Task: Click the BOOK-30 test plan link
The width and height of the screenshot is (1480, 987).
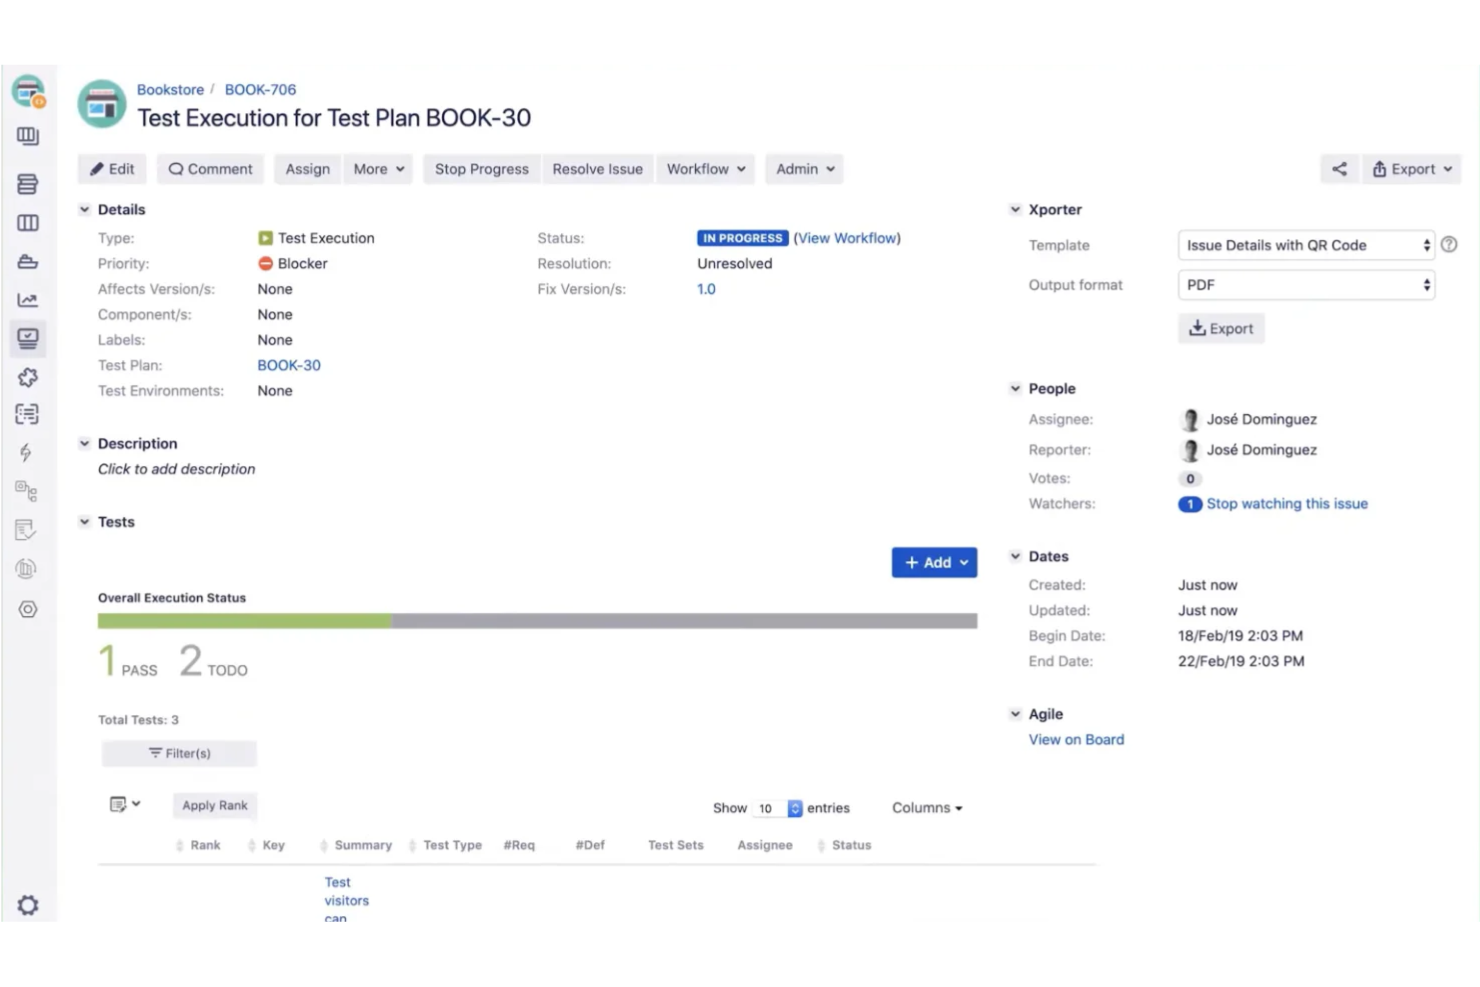Action: click(289, 365)
